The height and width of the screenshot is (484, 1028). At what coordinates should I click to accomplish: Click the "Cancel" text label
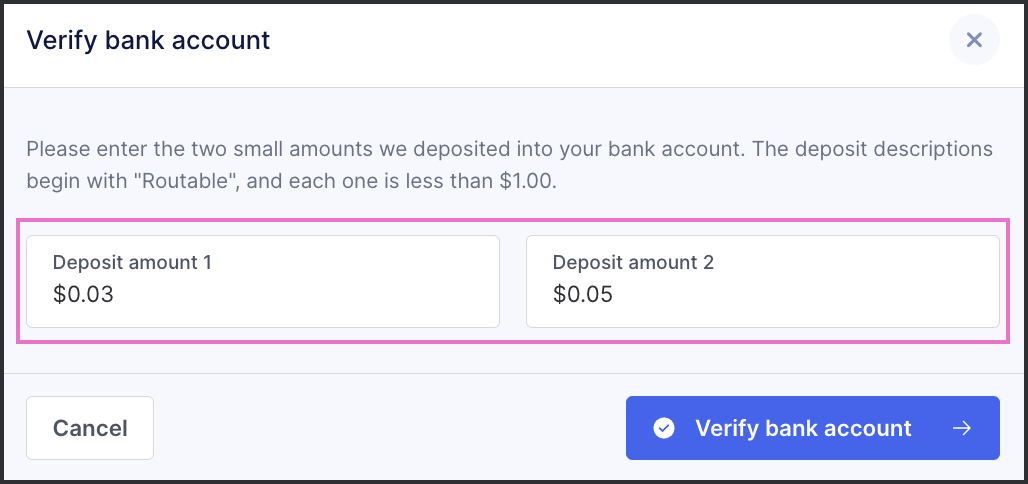tap(90, 428)
